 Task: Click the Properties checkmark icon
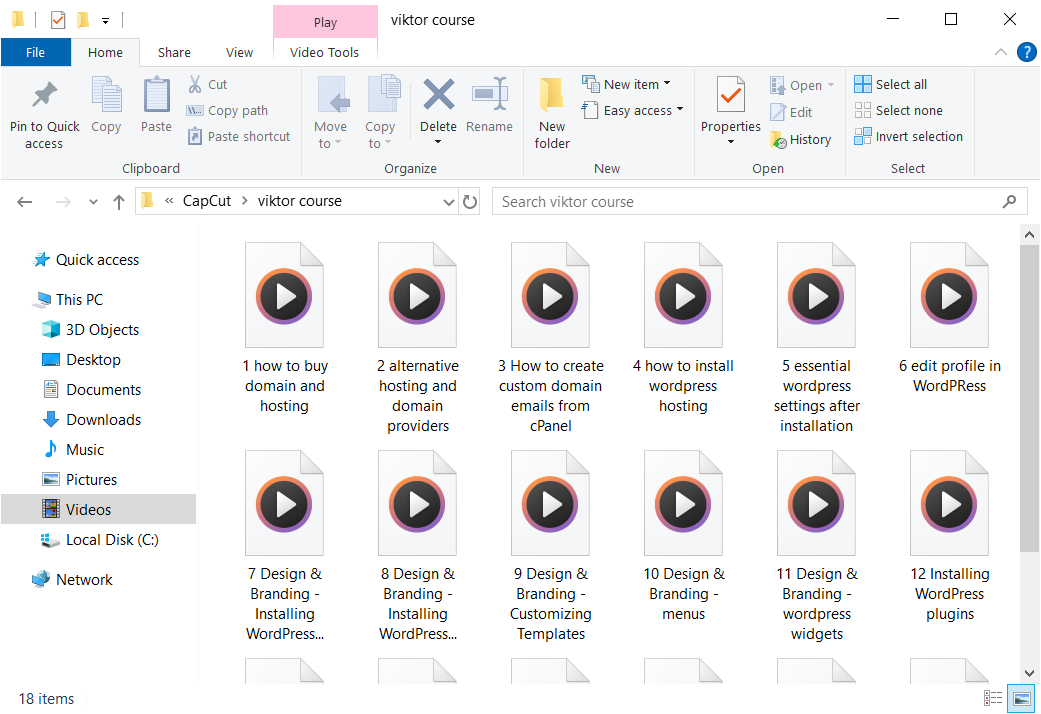coord(730,95)
